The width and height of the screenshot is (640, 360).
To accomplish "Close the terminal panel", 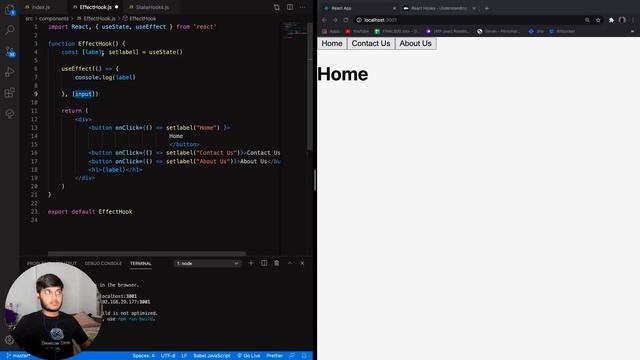I will pyautogui.click(x=302, y=263).
